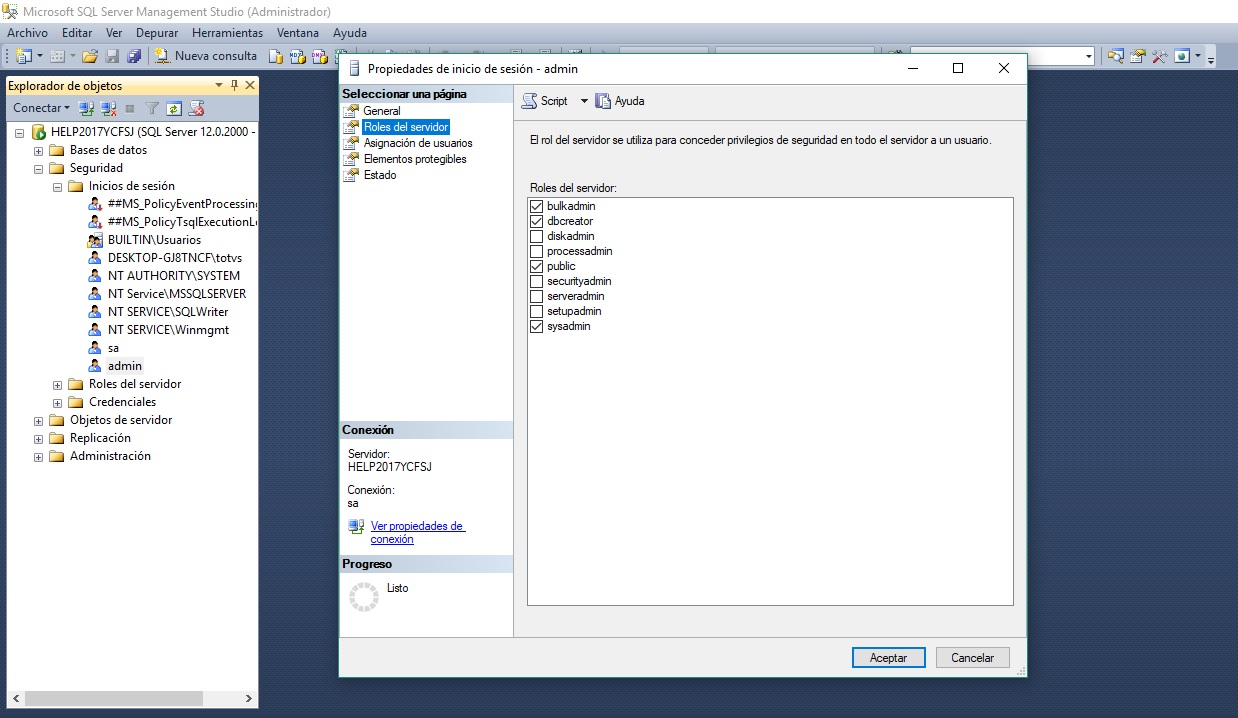This screenshot has width=1238, height=718.
Task: Open the Herramientas menu
Action: point(227,33)
